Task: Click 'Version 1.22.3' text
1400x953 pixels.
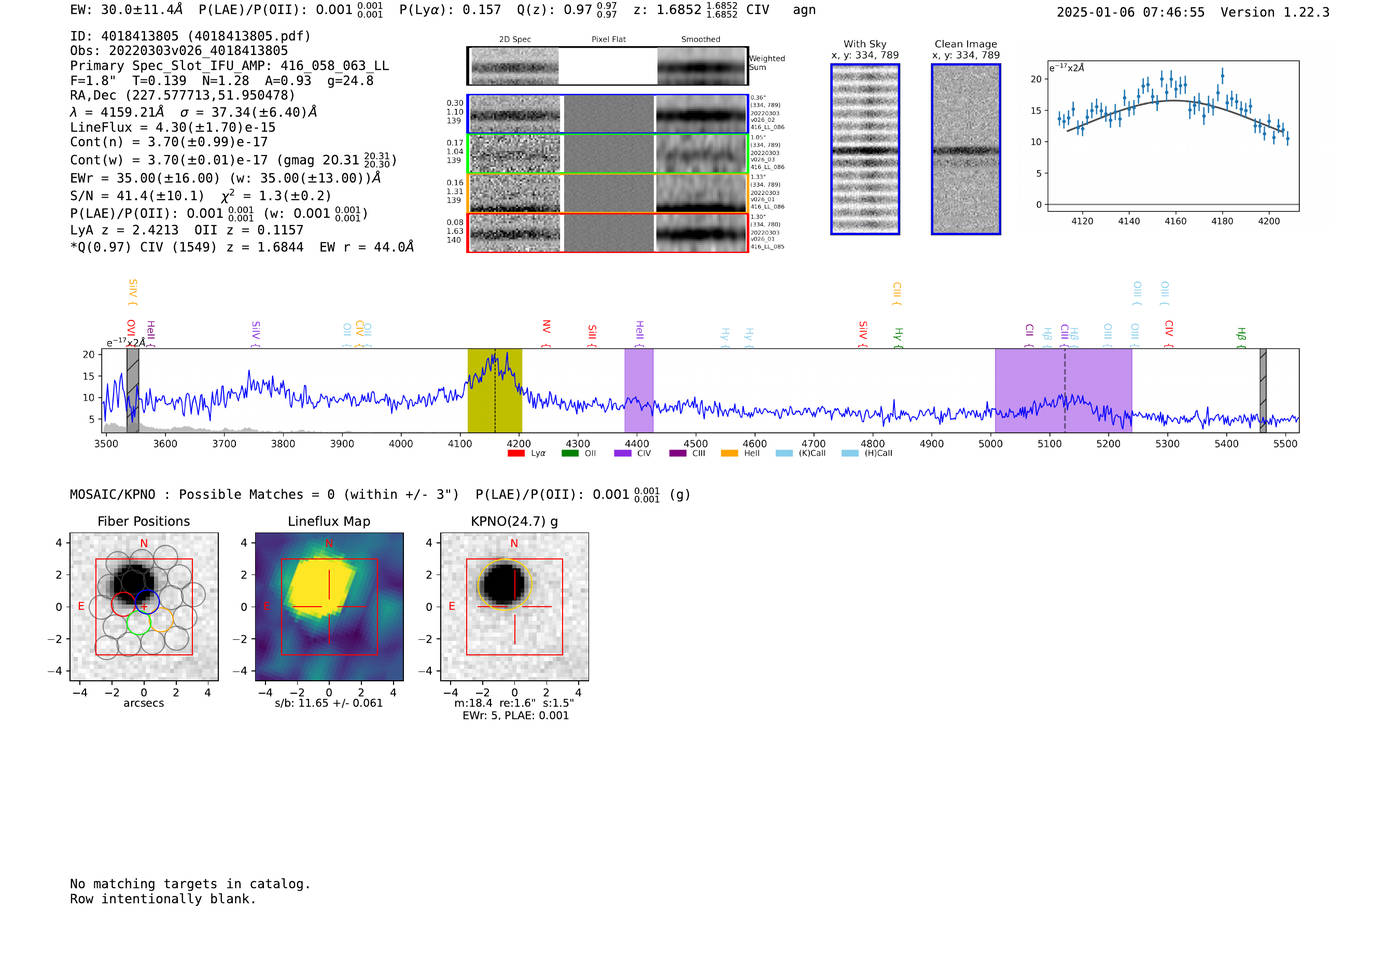Action: (1275, 12)
